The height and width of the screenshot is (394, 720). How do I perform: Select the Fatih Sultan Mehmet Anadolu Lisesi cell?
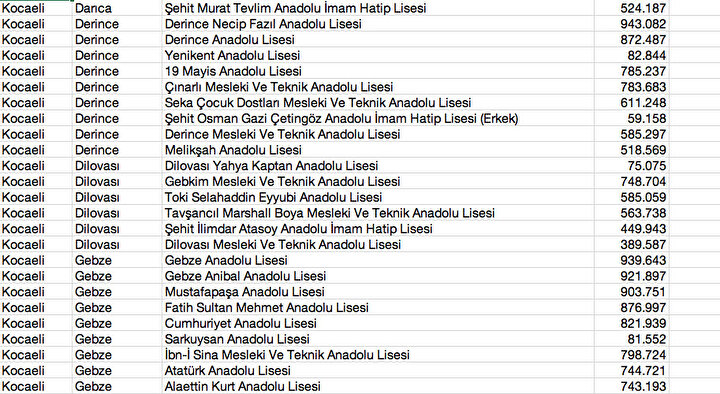coord(378,308)
